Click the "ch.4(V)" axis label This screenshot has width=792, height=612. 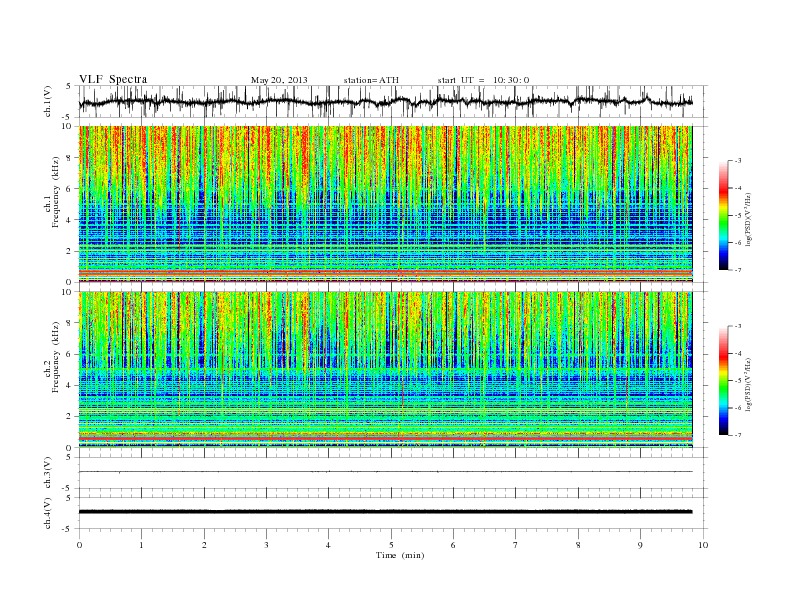tap(48, 514)
